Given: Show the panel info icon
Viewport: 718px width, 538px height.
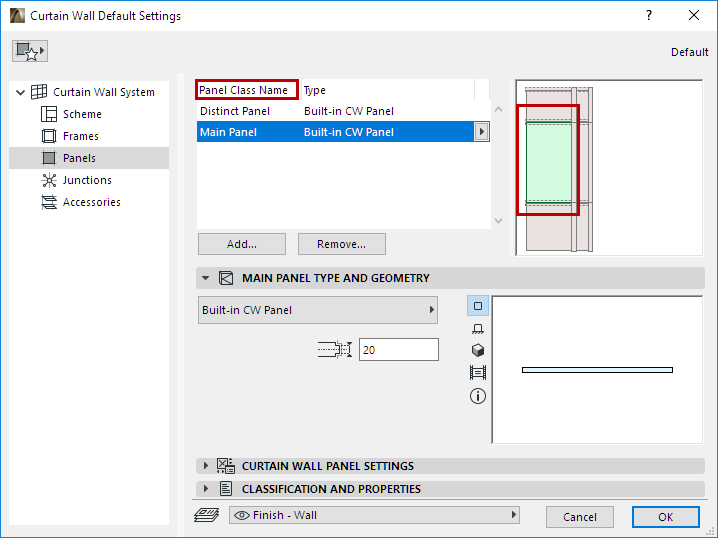Looking at the screenshot, I should [478, 396].
